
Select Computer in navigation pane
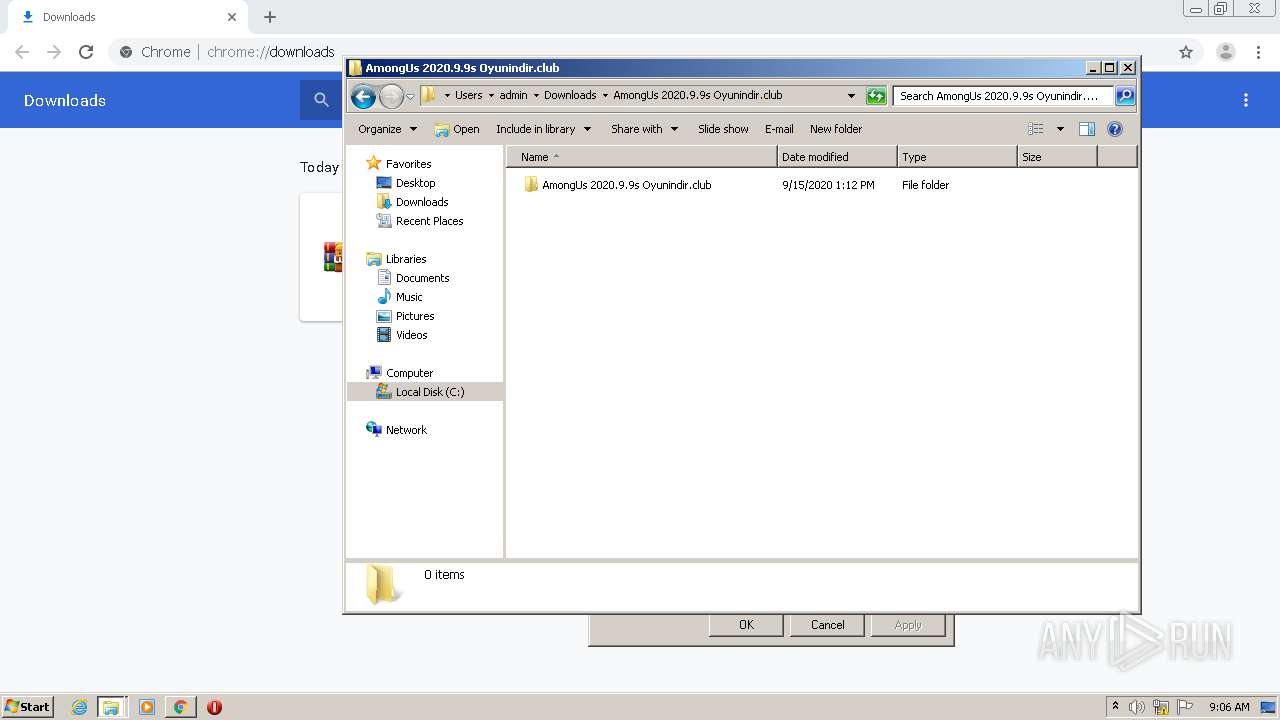409,373
